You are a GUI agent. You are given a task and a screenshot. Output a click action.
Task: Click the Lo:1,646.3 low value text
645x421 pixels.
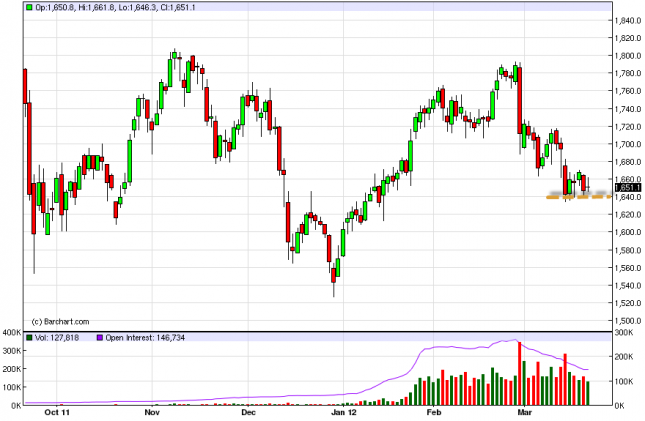click(x=137, y=7)
